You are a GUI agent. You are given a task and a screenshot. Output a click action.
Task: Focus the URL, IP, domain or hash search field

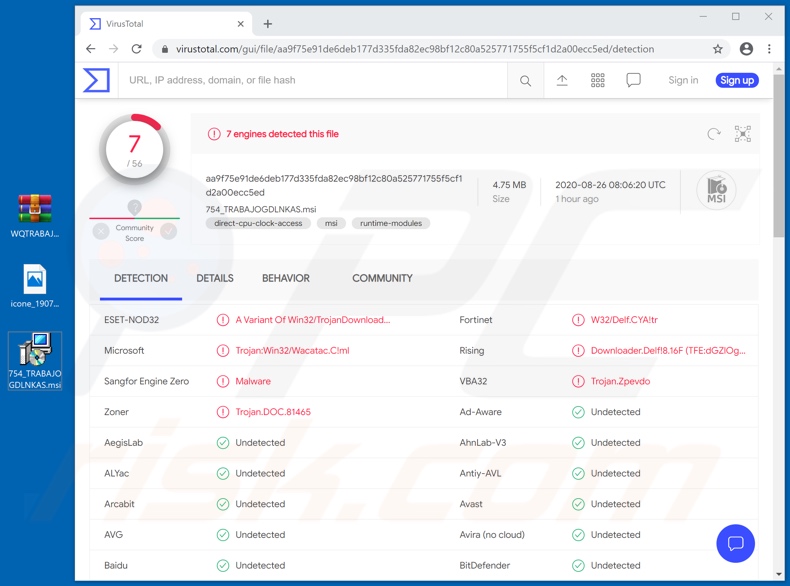(x=312, y=80)
